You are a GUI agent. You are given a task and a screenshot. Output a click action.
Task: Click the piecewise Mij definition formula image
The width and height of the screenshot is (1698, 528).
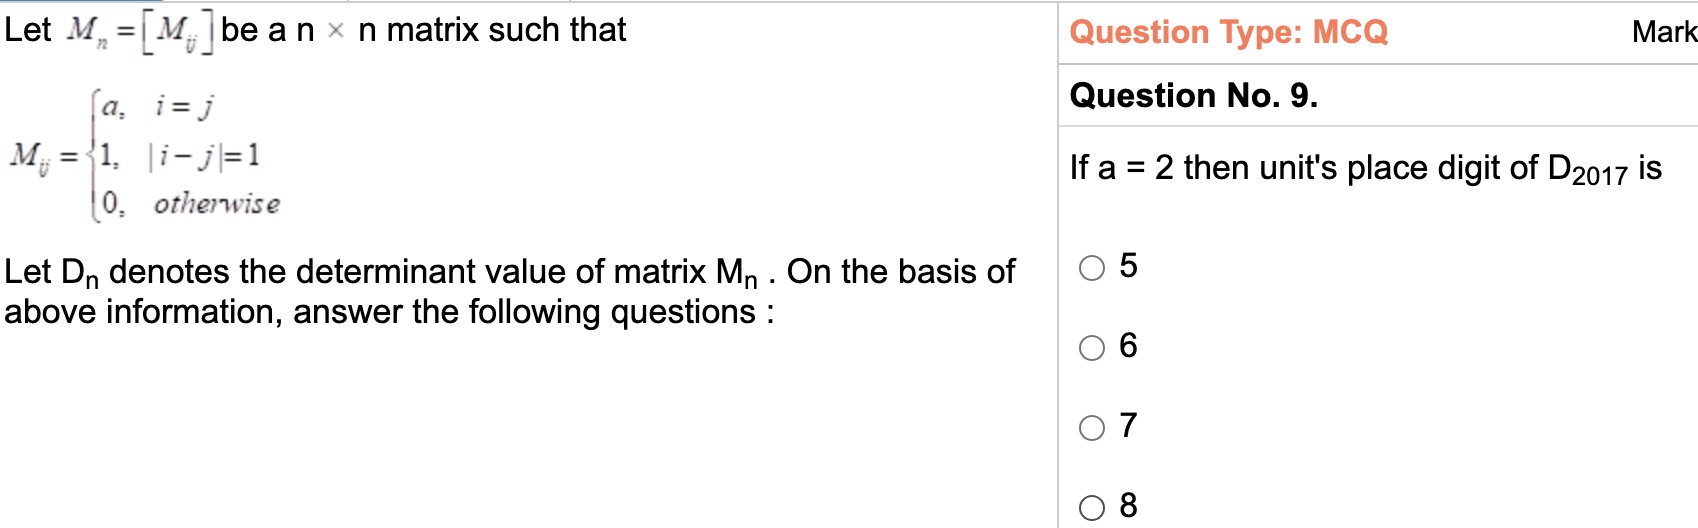tap(145, 155)
